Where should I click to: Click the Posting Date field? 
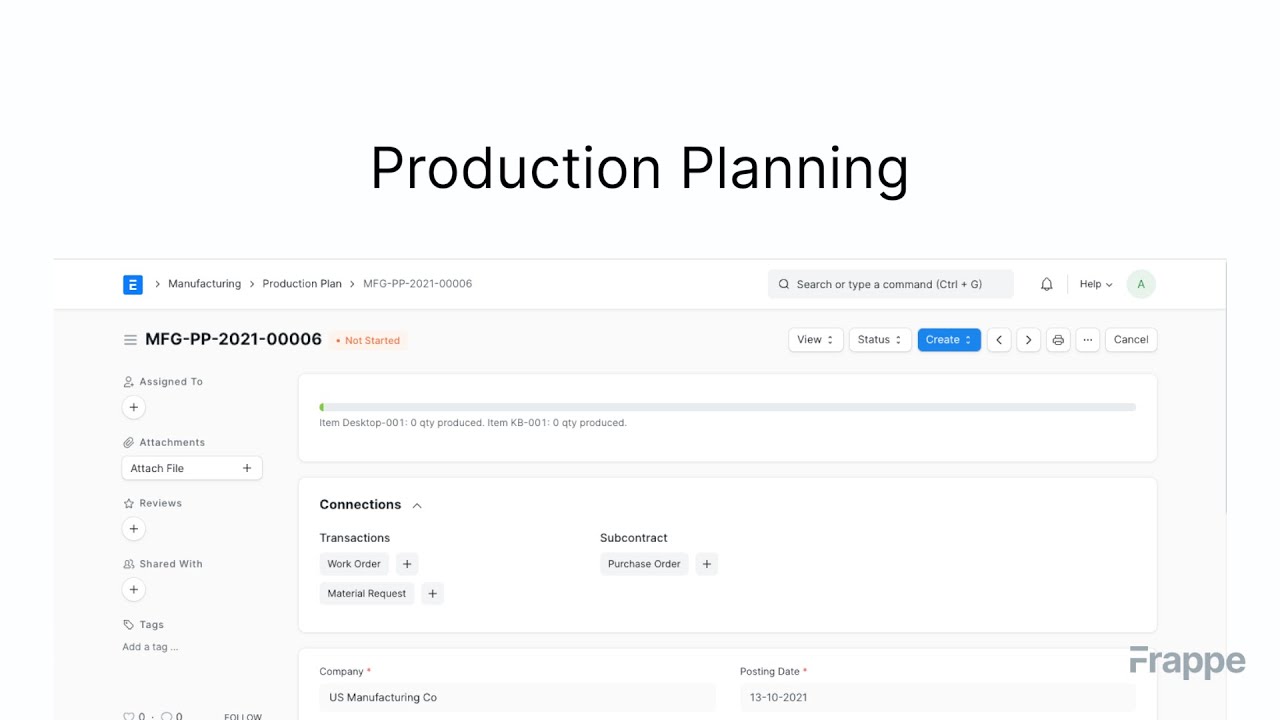coord(938,697)
